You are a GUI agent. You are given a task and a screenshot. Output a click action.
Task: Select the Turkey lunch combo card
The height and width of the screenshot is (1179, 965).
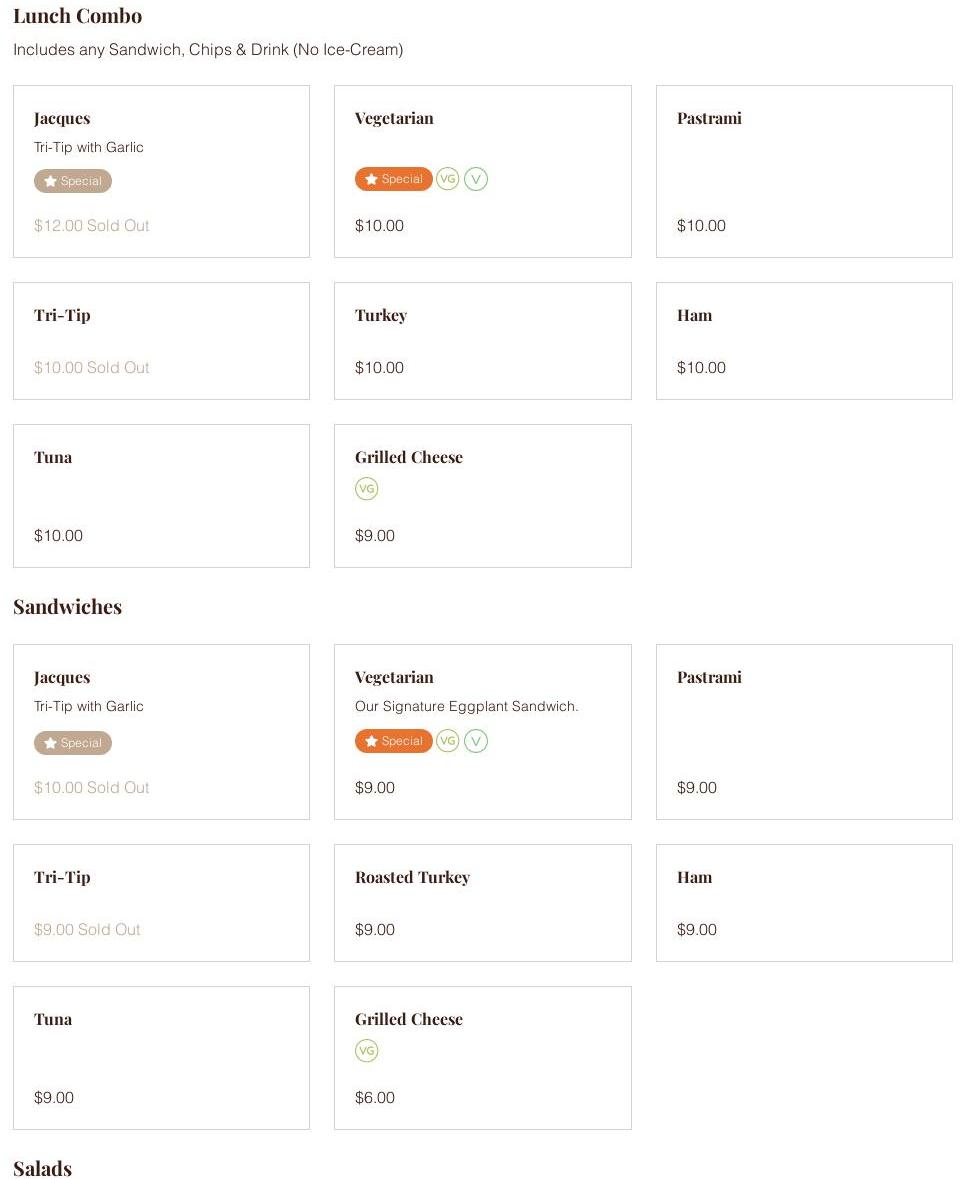click(x=482, y=340)
